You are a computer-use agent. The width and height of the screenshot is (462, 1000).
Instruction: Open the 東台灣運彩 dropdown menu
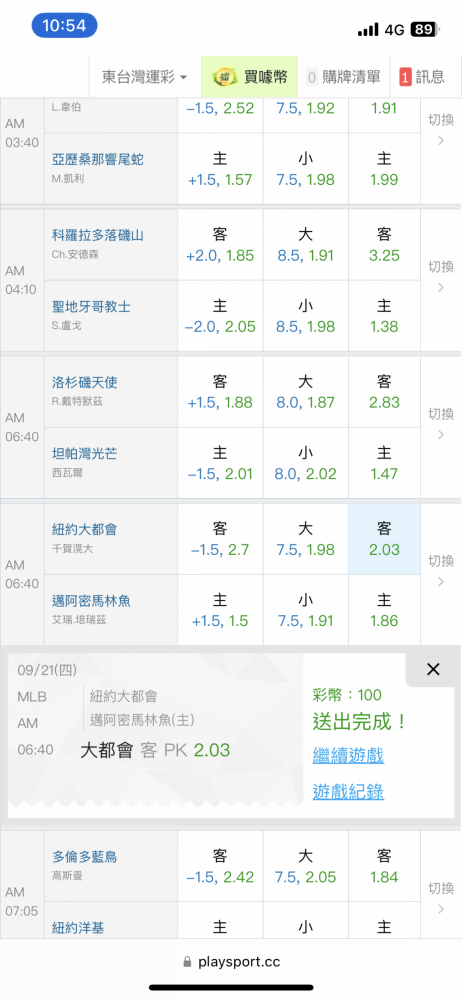pos(145,77)
